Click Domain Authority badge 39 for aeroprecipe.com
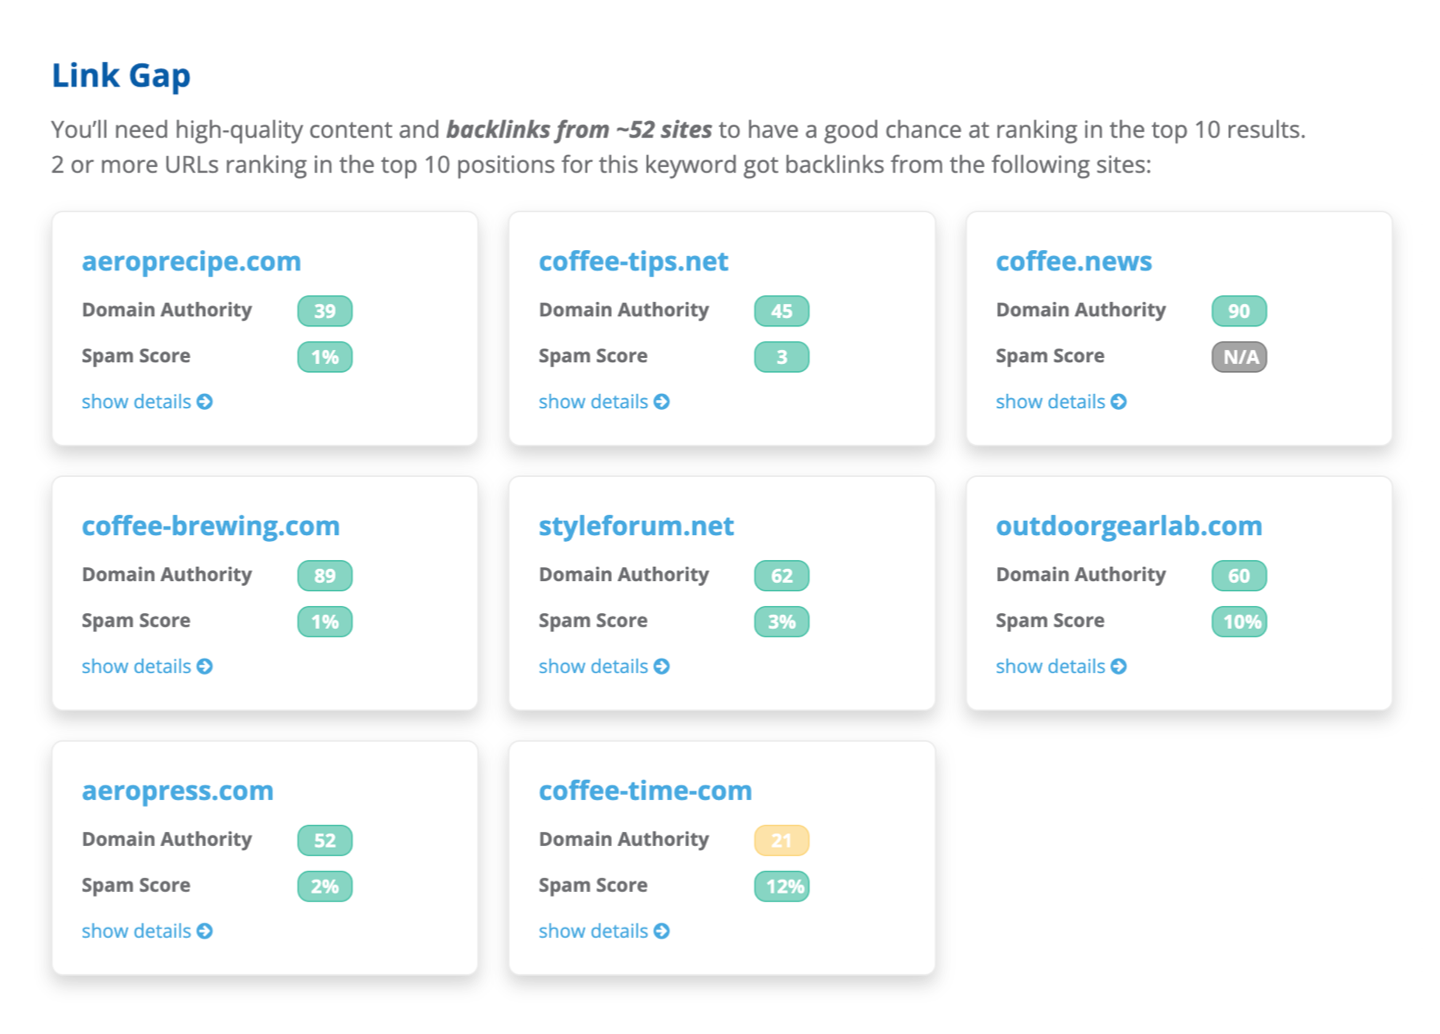The width and height of the screenshot is (1440, 1034). pyautogui.click(x=325, y=311)
